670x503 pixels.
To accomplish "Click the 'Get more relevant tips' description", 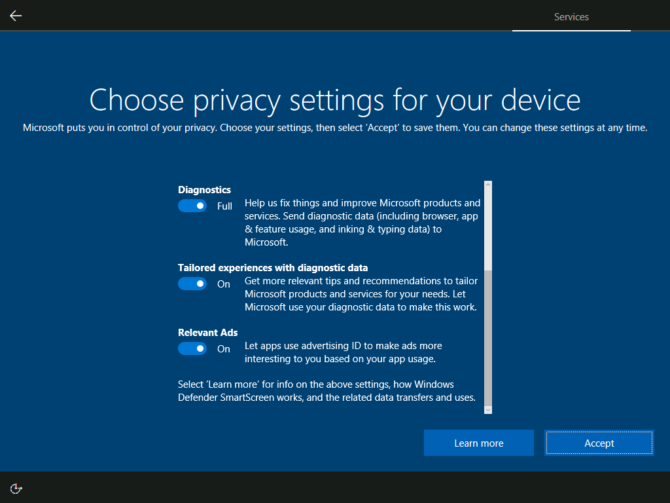I will pos(361,294).
